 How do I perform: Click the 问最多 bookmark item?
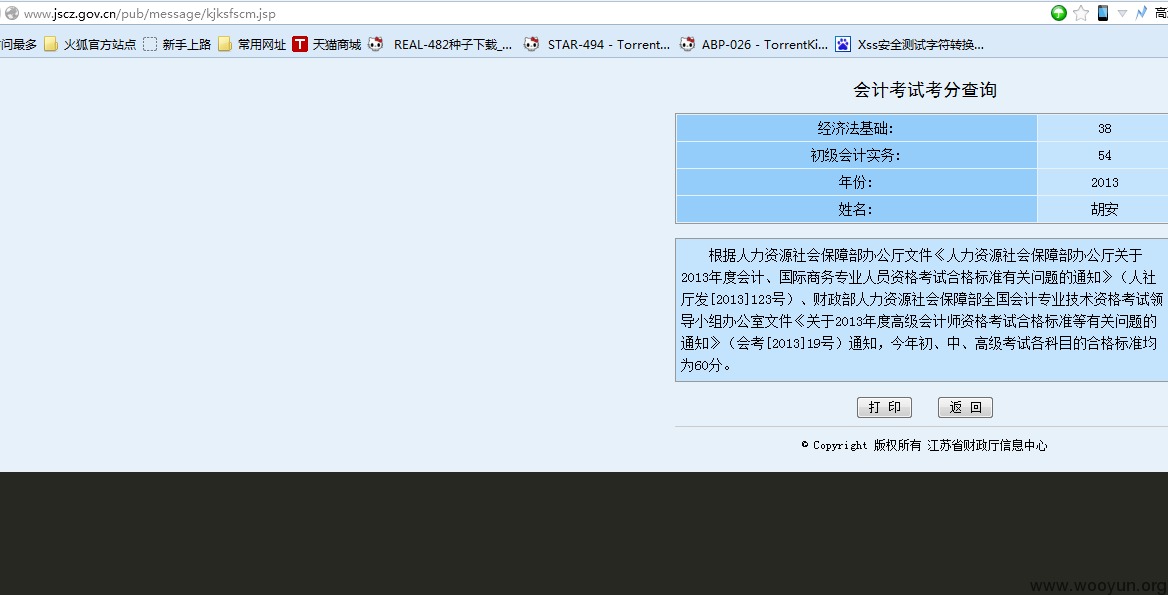coord(19,45)
